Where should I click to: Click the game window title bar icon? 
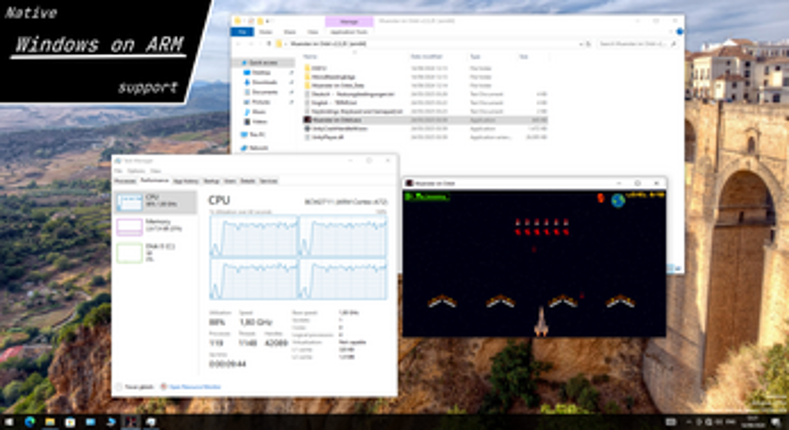[409, 183]
